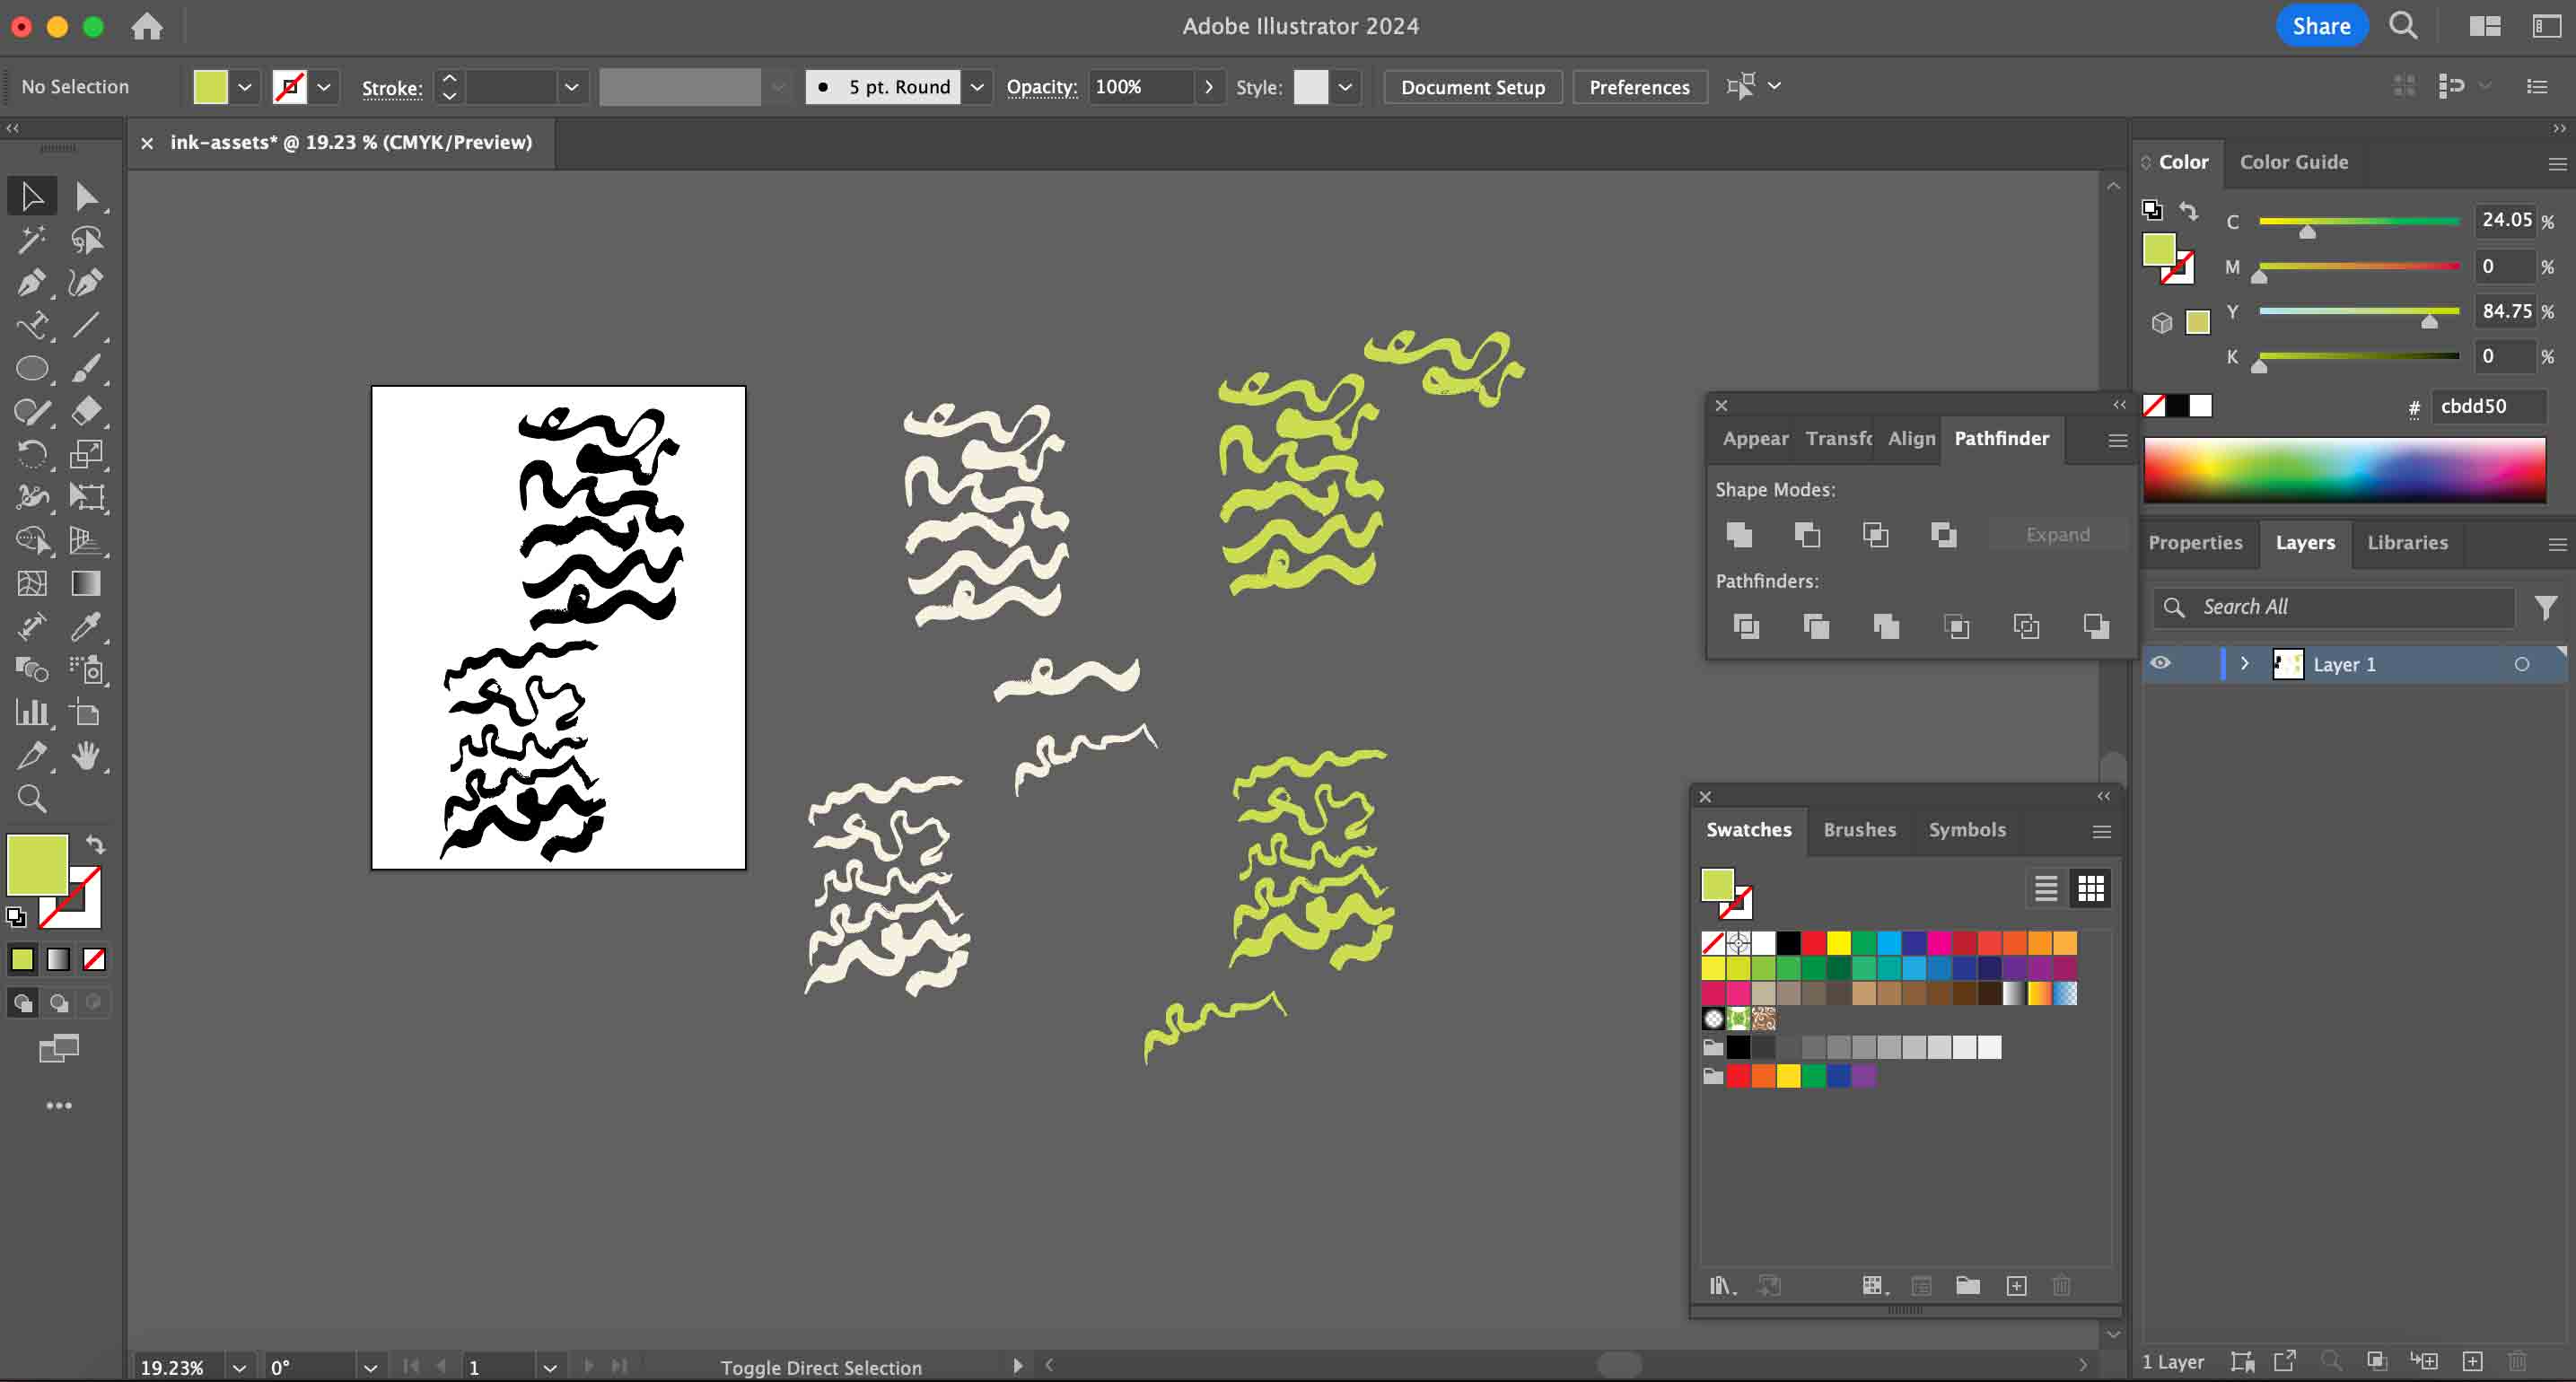Switch swatches to list view

(2045, 888)
